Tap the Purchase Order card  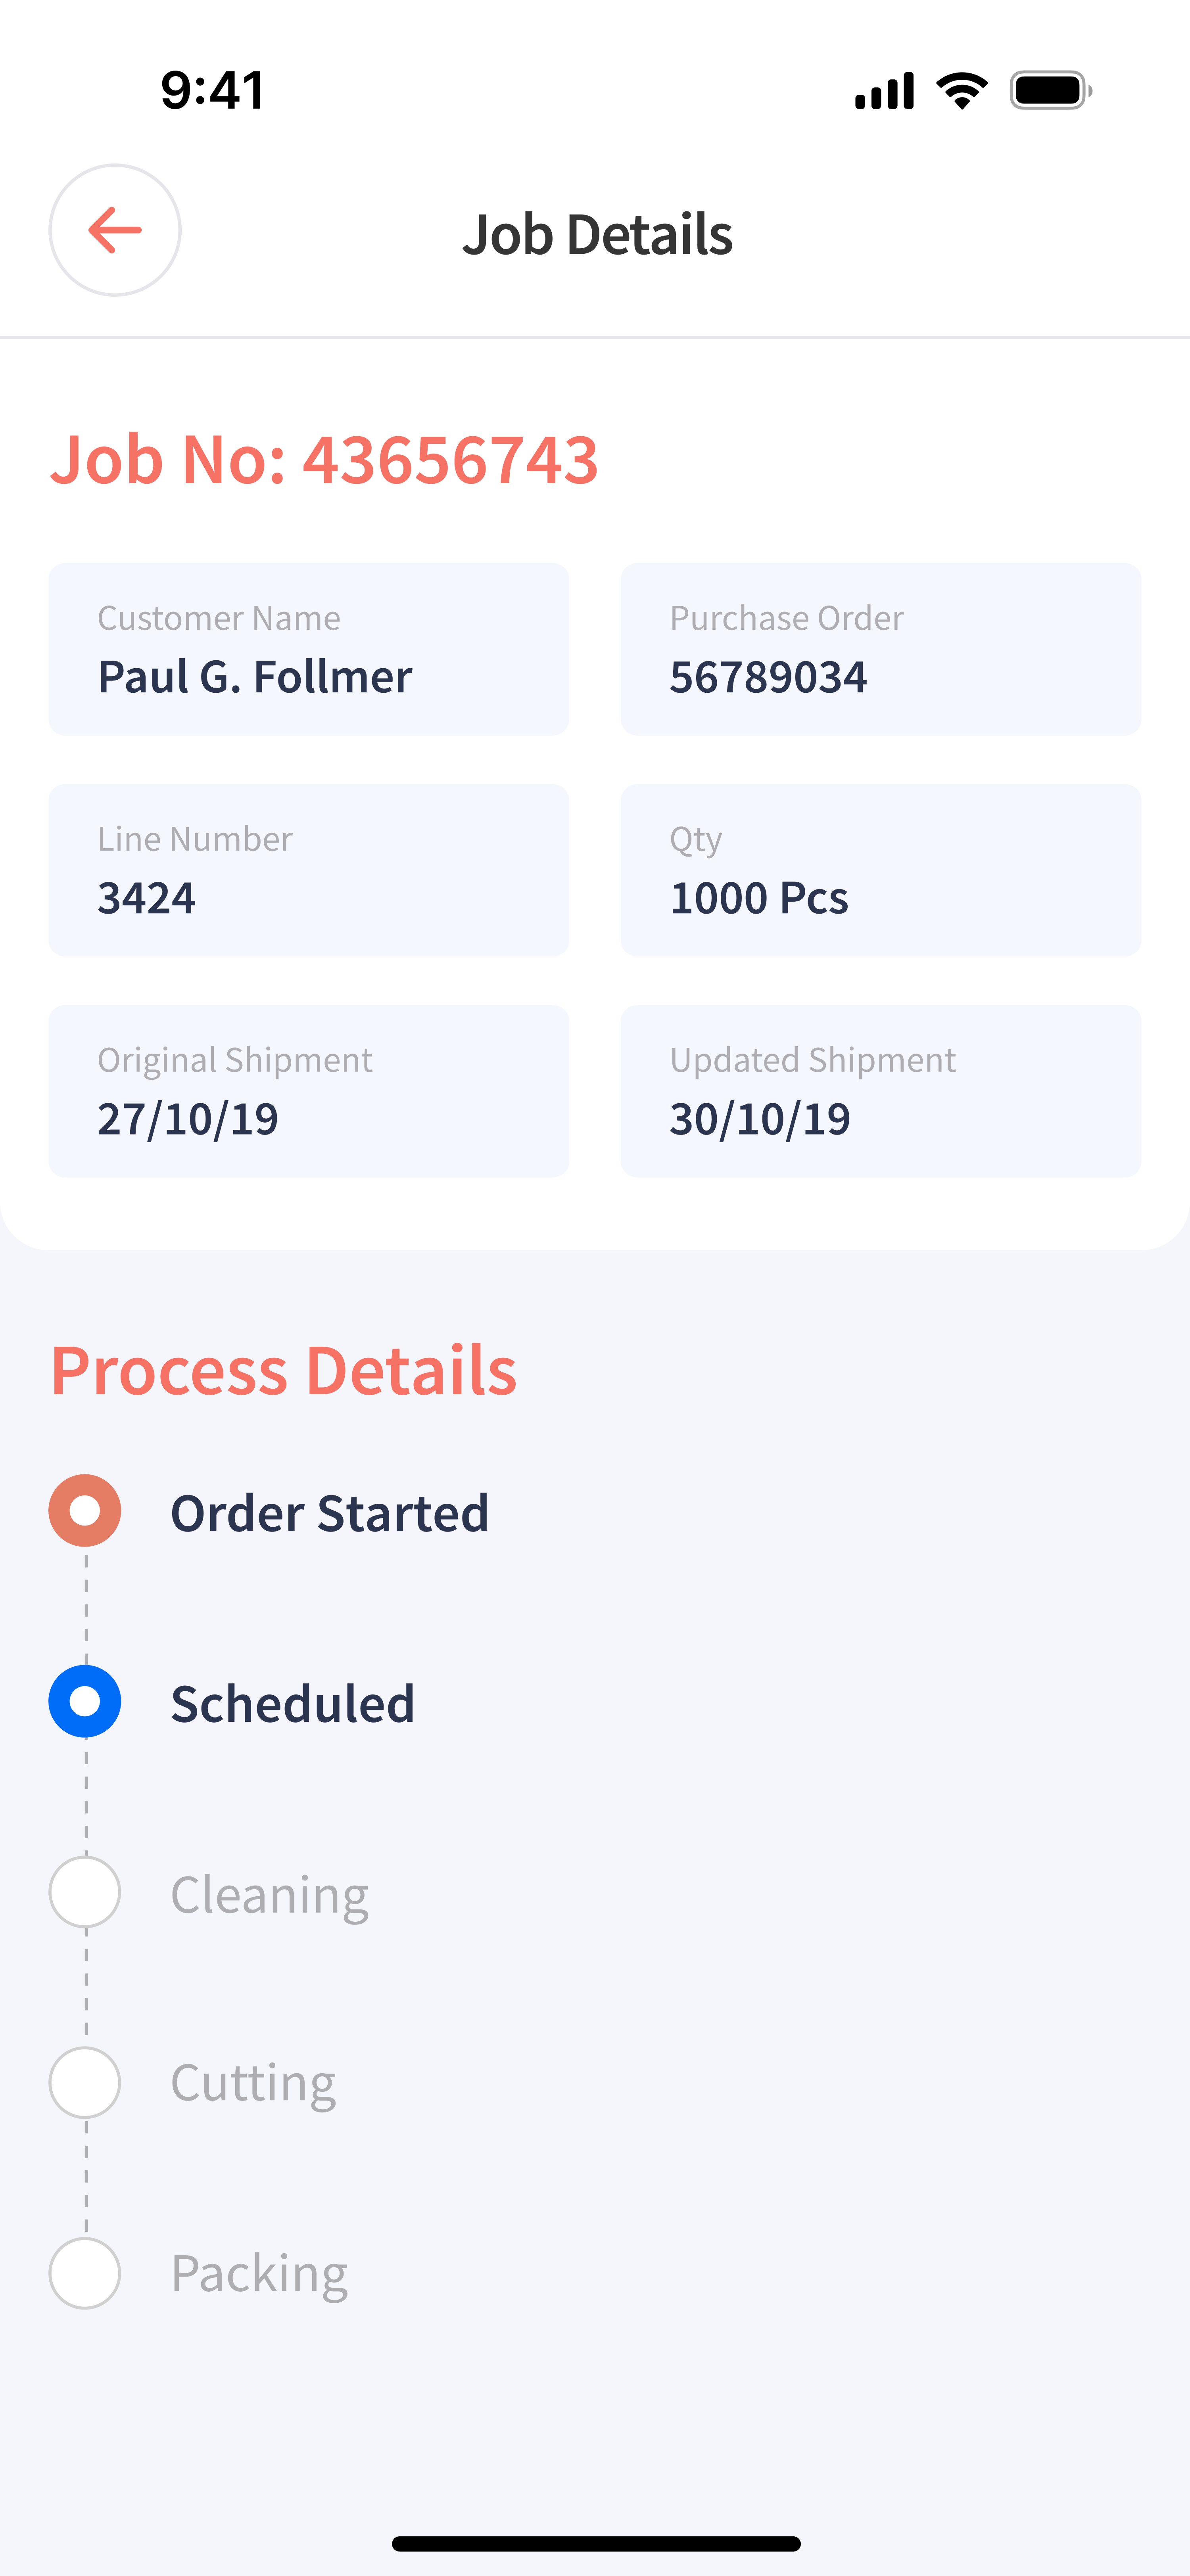click(880, 649)
